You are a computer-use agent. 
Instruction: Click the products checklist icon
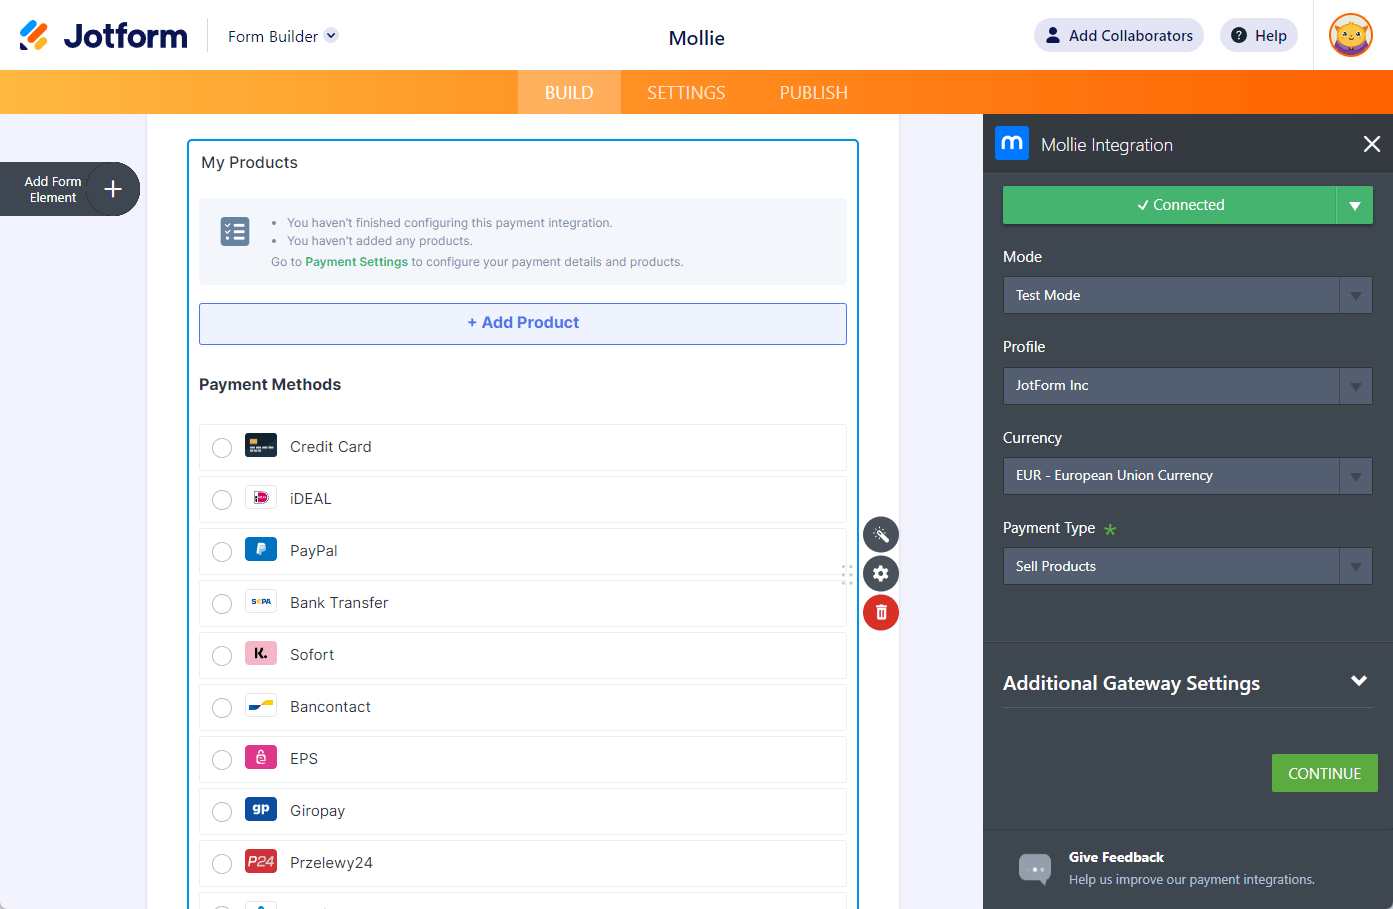tap(235, 232)
